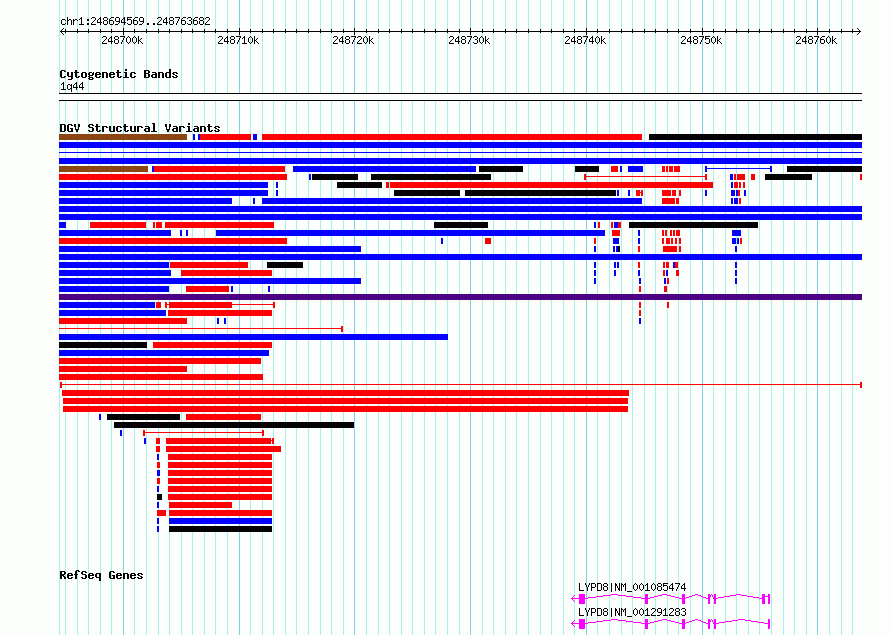Select the 1q44 band label
The width and height of the screenshot is (890, 635).
72,86
